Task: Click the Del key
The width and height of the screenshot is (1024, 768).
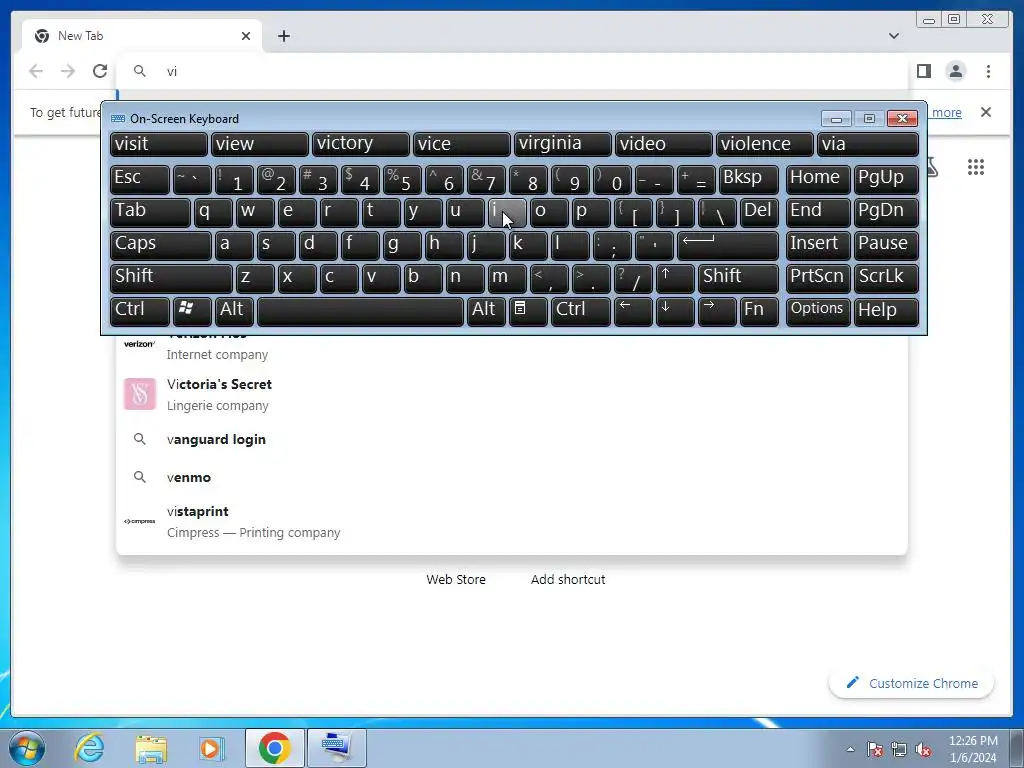Action: click(759, 213)
